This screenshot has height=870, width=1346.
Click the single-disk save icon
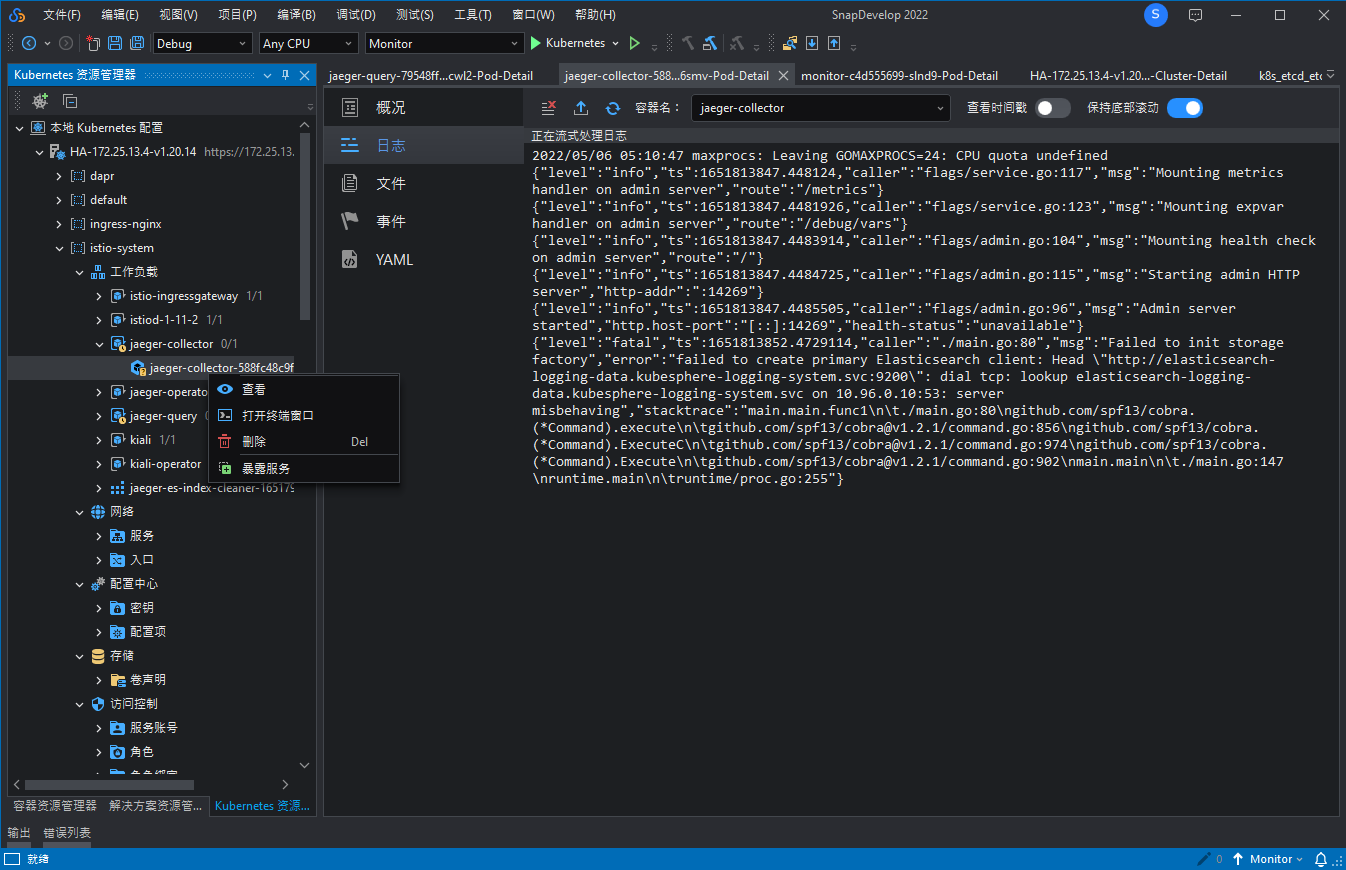coord(114,43)
